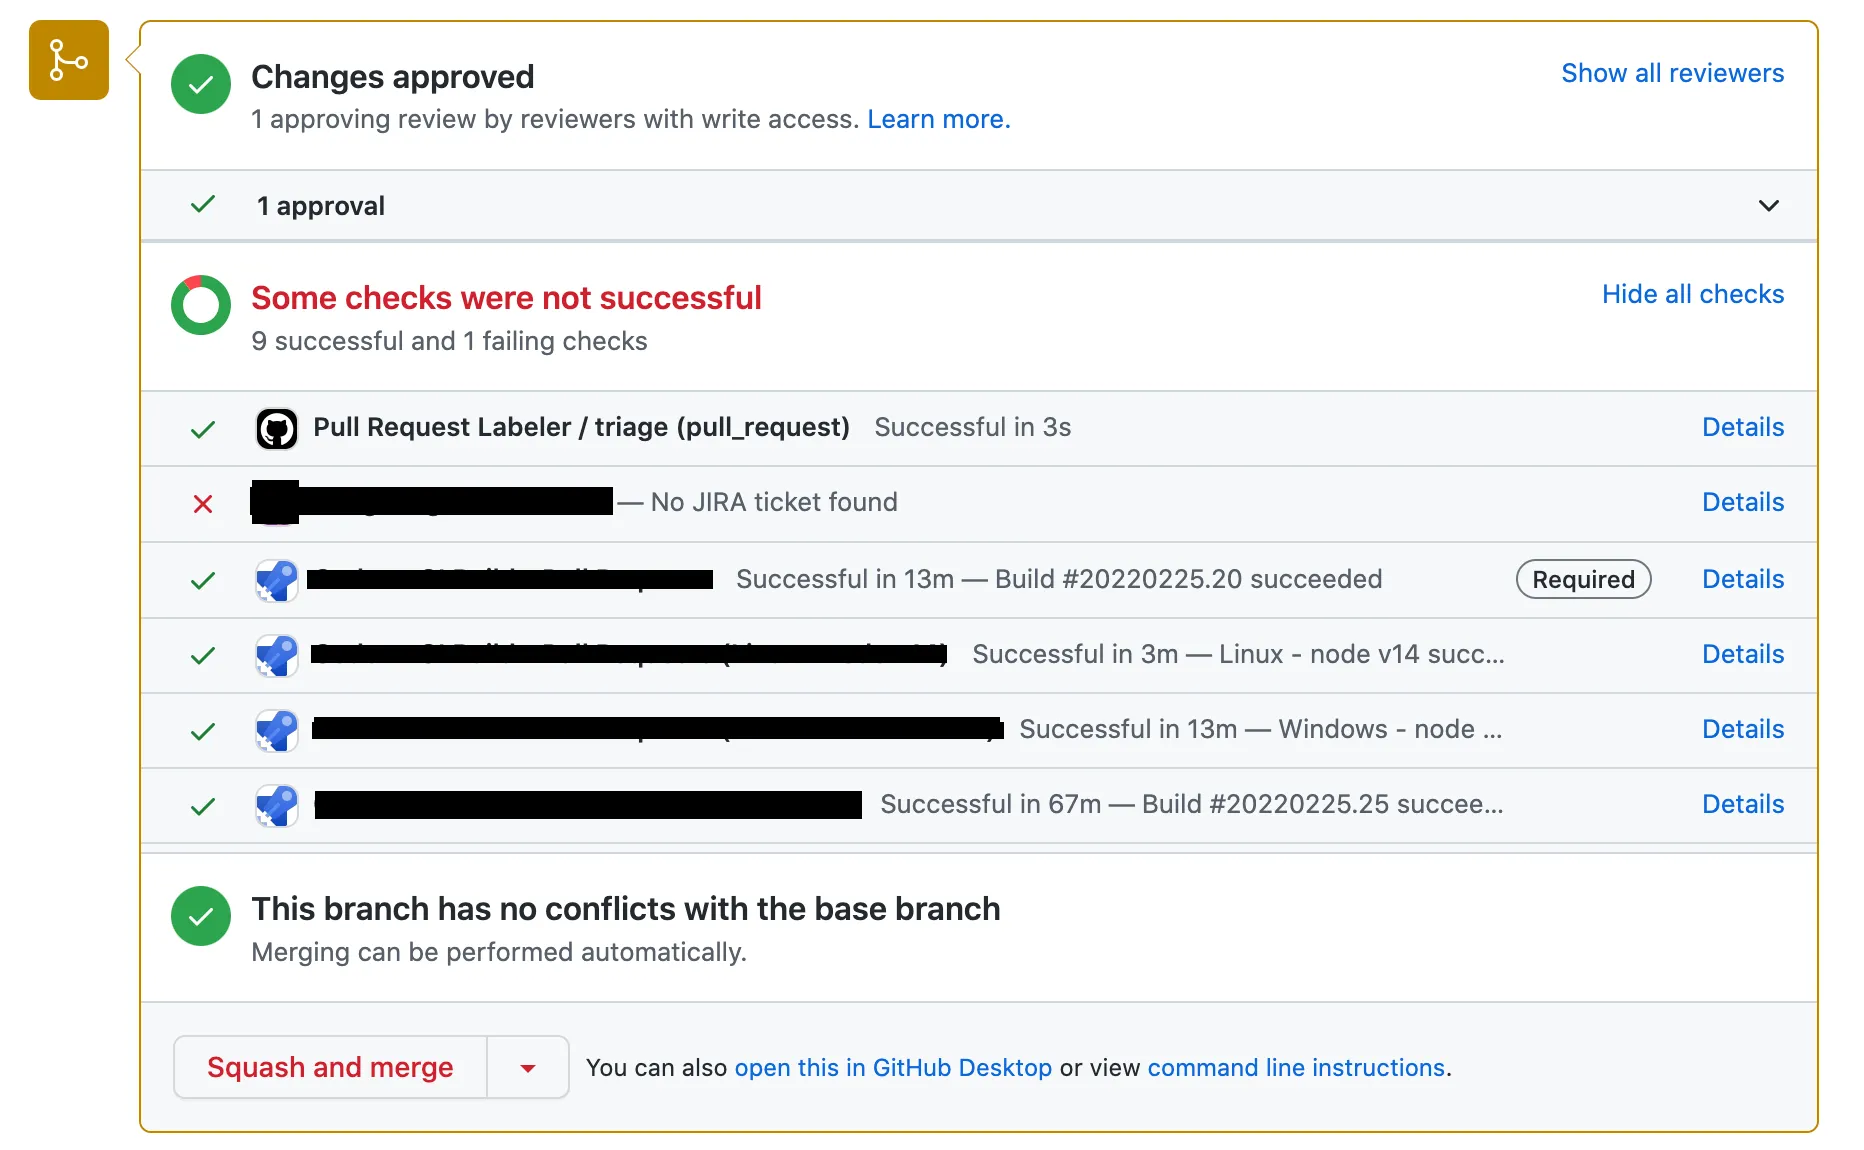1864x1150 pixels.
Task: Open Details for No JIRA ticket found check
Action: pos(1743,502)
